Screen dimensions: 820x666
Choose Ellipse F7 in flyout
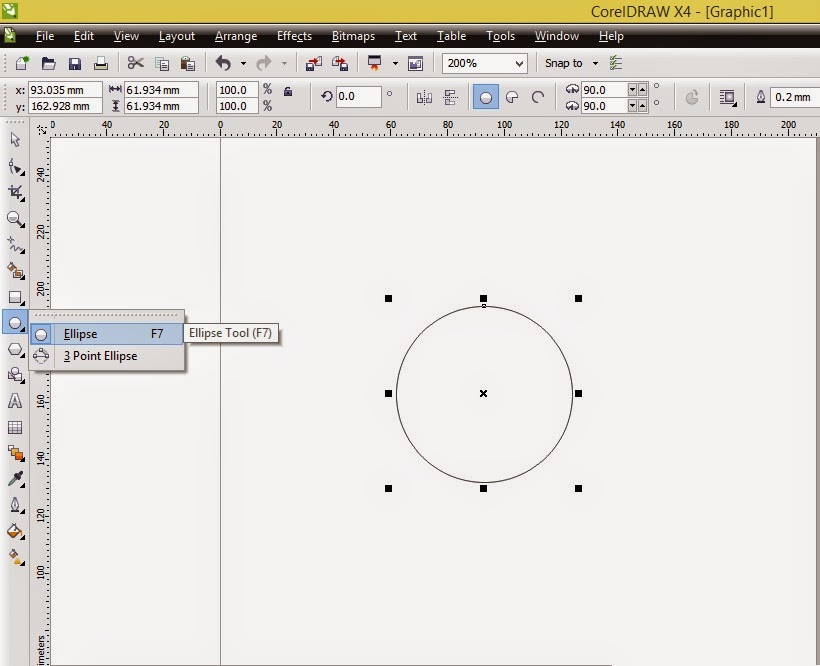point(107,334)
